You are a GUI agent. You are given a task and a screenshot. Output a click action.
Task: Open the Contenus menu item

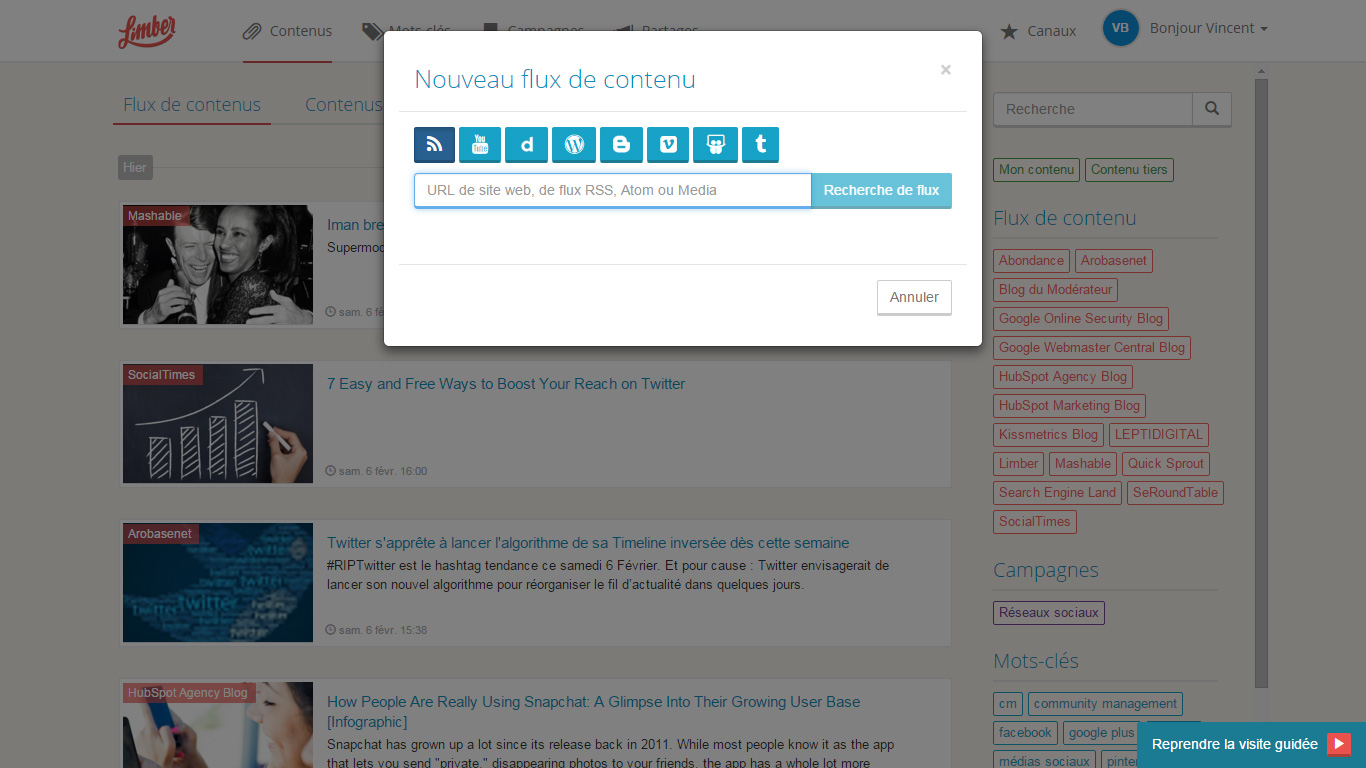coord(287,31)
